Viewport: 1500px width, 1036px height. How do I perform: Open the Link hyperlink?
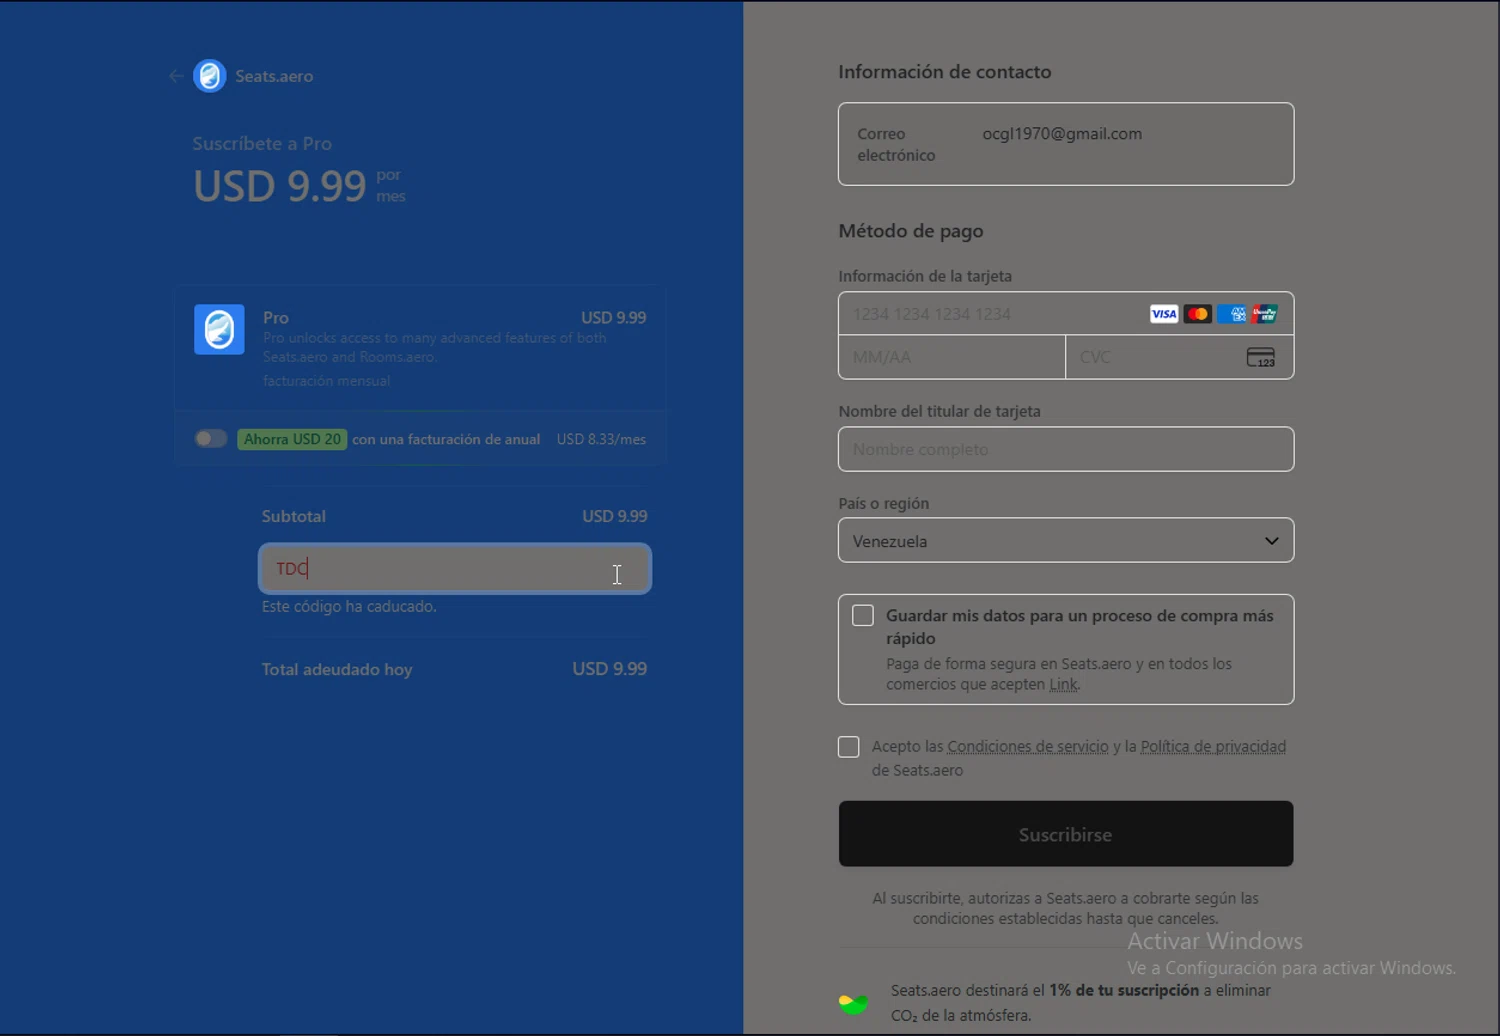[1063, 684]
